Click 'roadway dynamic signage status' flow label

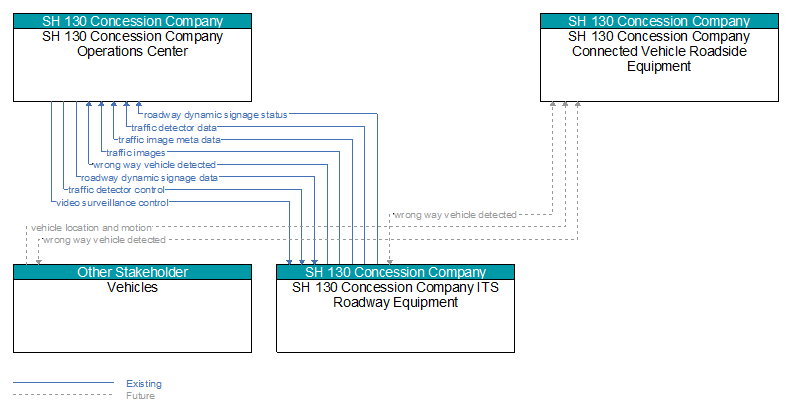tap(215, 115)
